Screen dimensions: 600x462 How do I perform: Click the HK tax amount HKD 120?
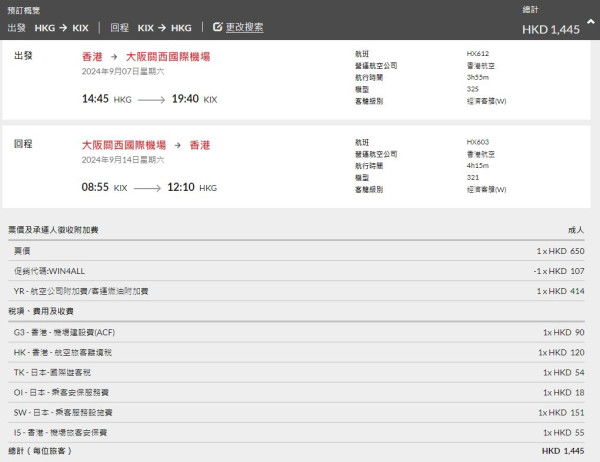(561, 353)
